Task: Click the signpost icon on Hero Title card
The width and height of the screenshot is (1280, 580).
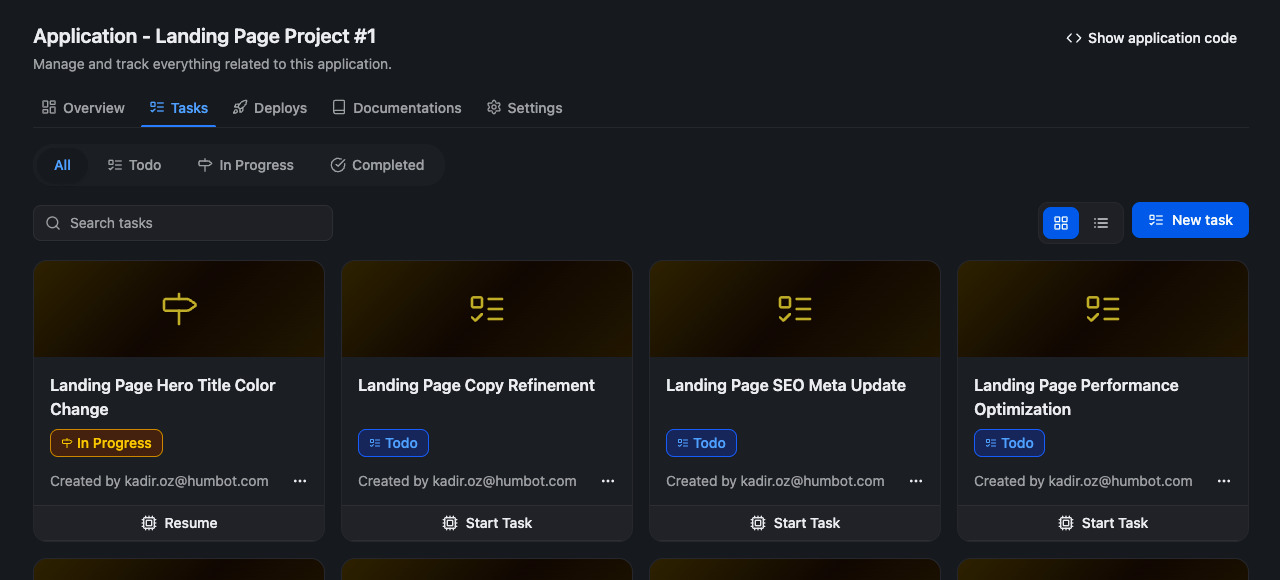Action: point(179,308)
